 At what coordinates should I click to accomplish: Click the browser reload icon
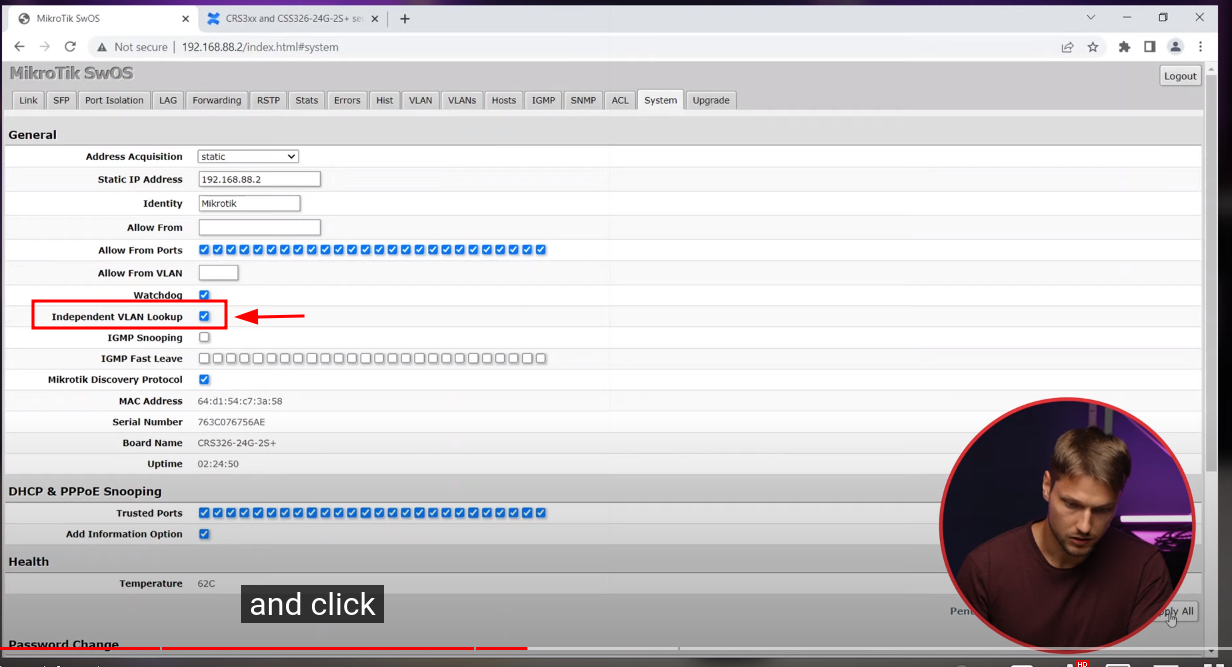click(x=69, y=47)
